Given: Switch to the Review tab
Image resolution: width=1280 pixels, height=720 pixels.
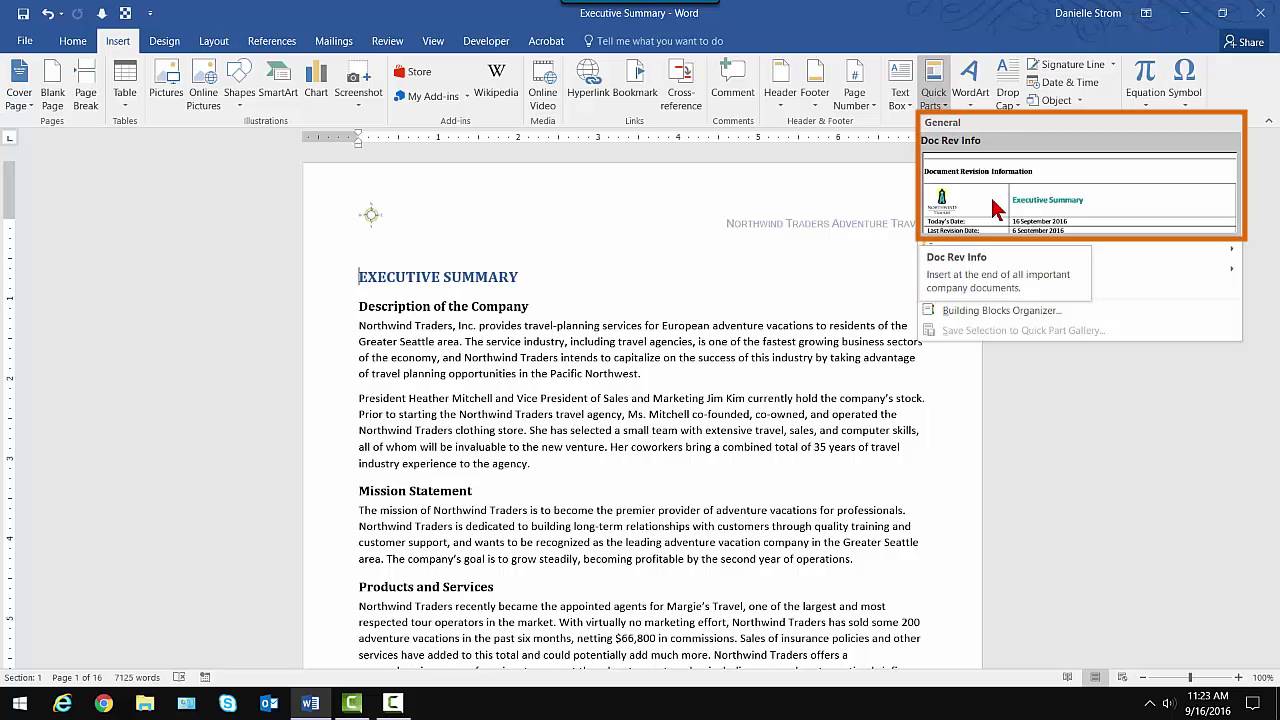Looking at the screenshot, I should 387,41.
